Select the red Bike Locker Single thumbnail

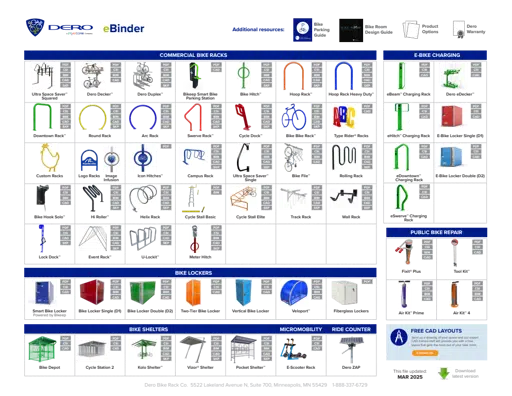[x=92, y=292]
